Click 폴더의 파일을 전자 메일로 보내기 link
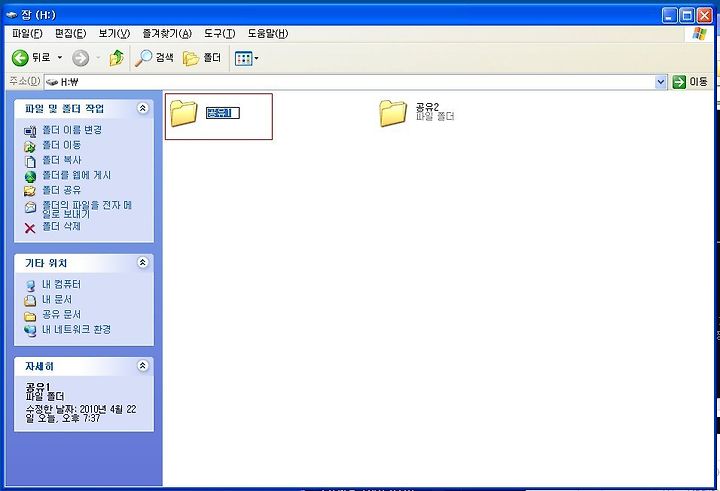 pyautogui.click(x=87, y=209)
